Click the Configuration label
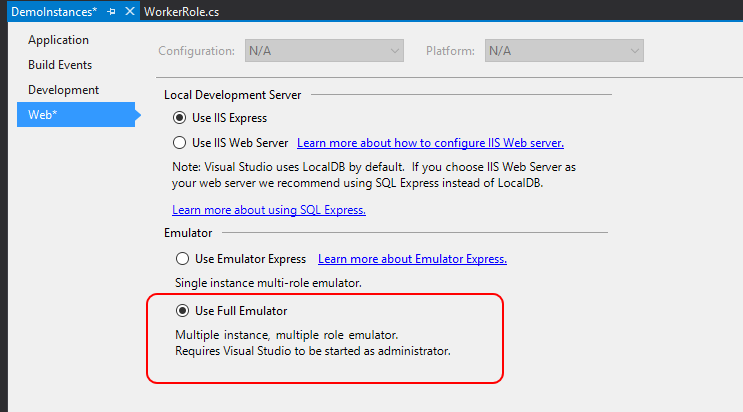The image size is (743, 412). [x=196, y=51]
